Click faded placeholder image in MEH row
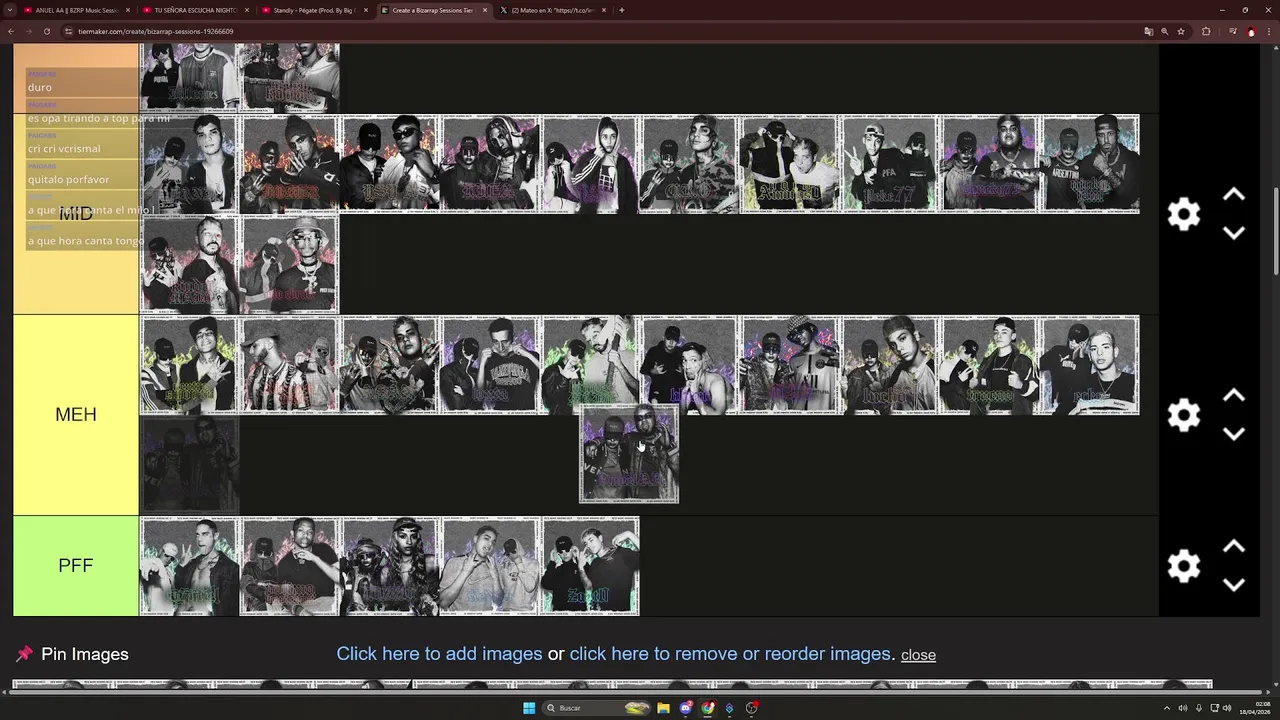 (190, 465)
